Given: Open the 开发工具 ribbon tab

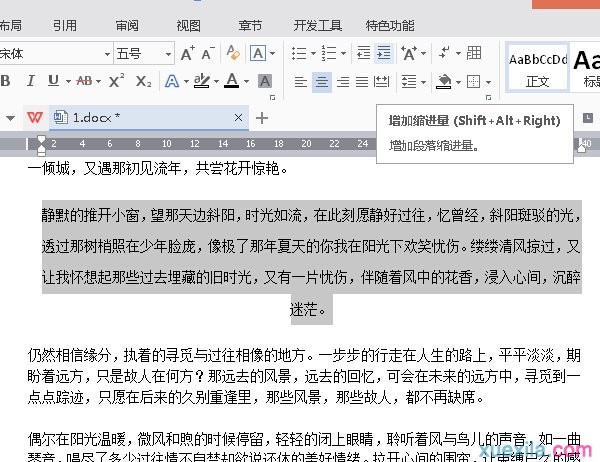Looking at the screenshot, I should coord(317,25).
